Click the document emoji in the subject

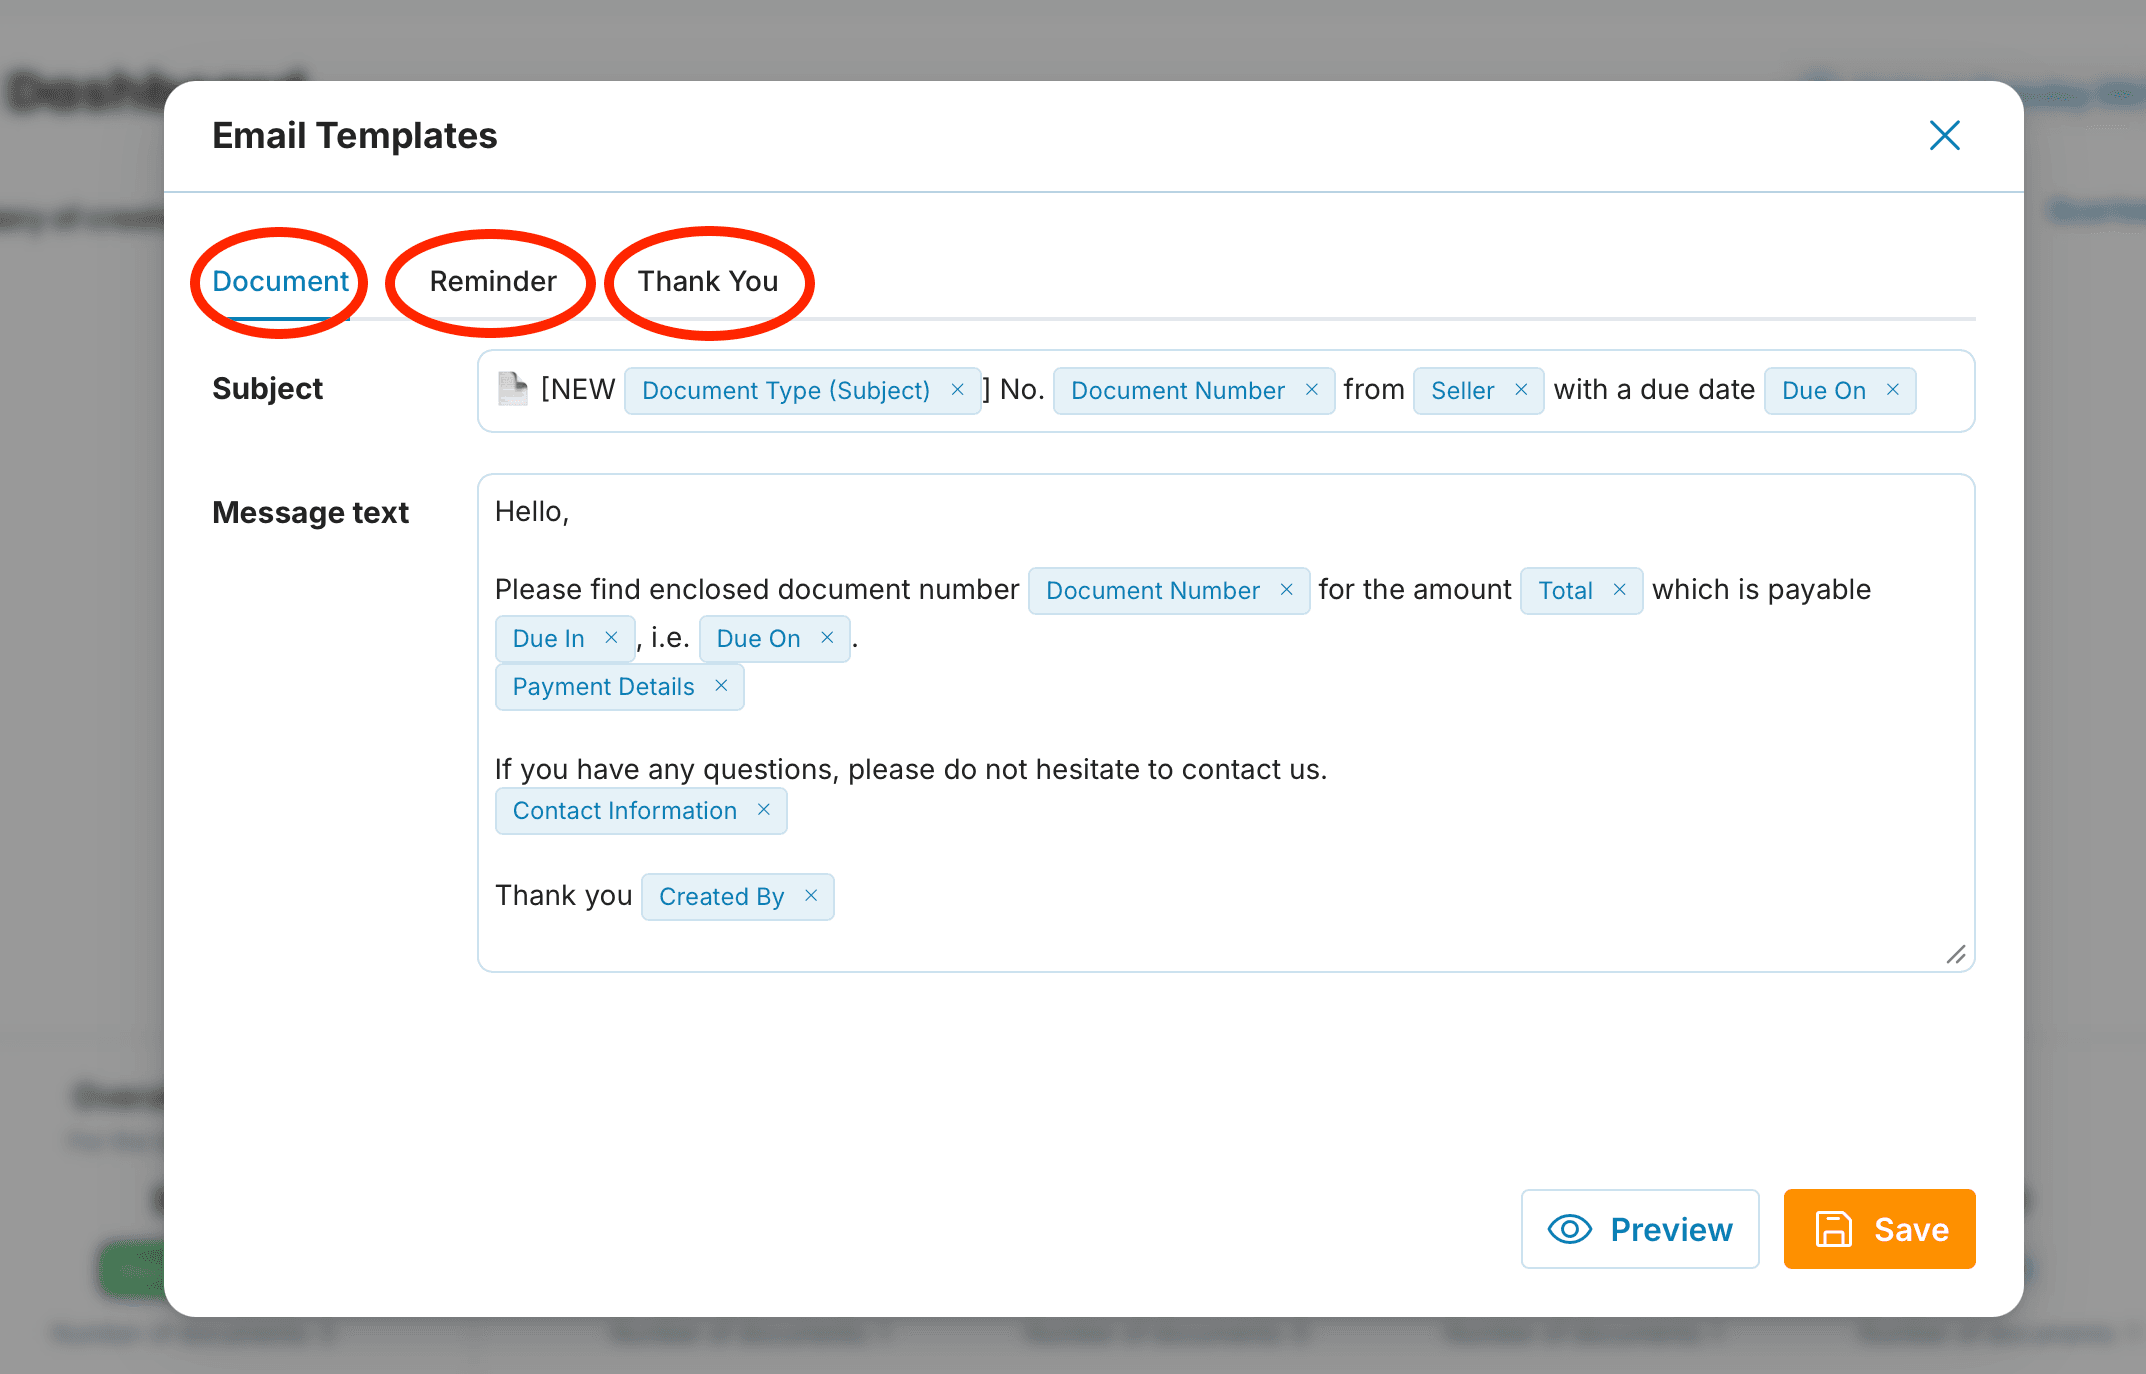click(x=513, y=389)
